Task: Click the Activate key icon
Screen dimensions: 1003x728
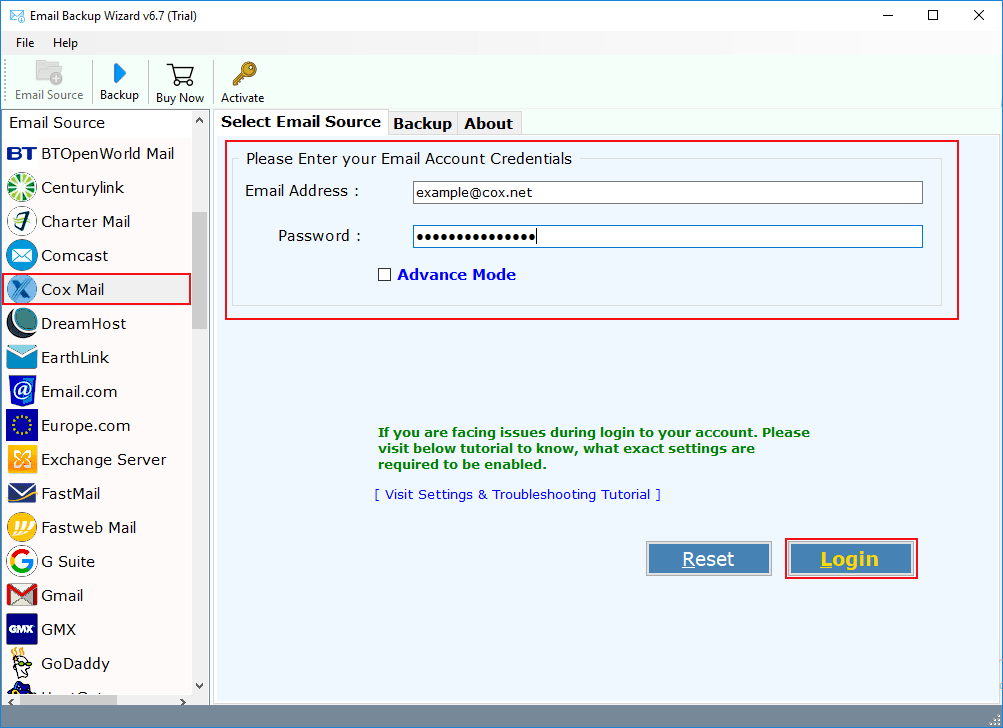Action: (x=242, y=80)
